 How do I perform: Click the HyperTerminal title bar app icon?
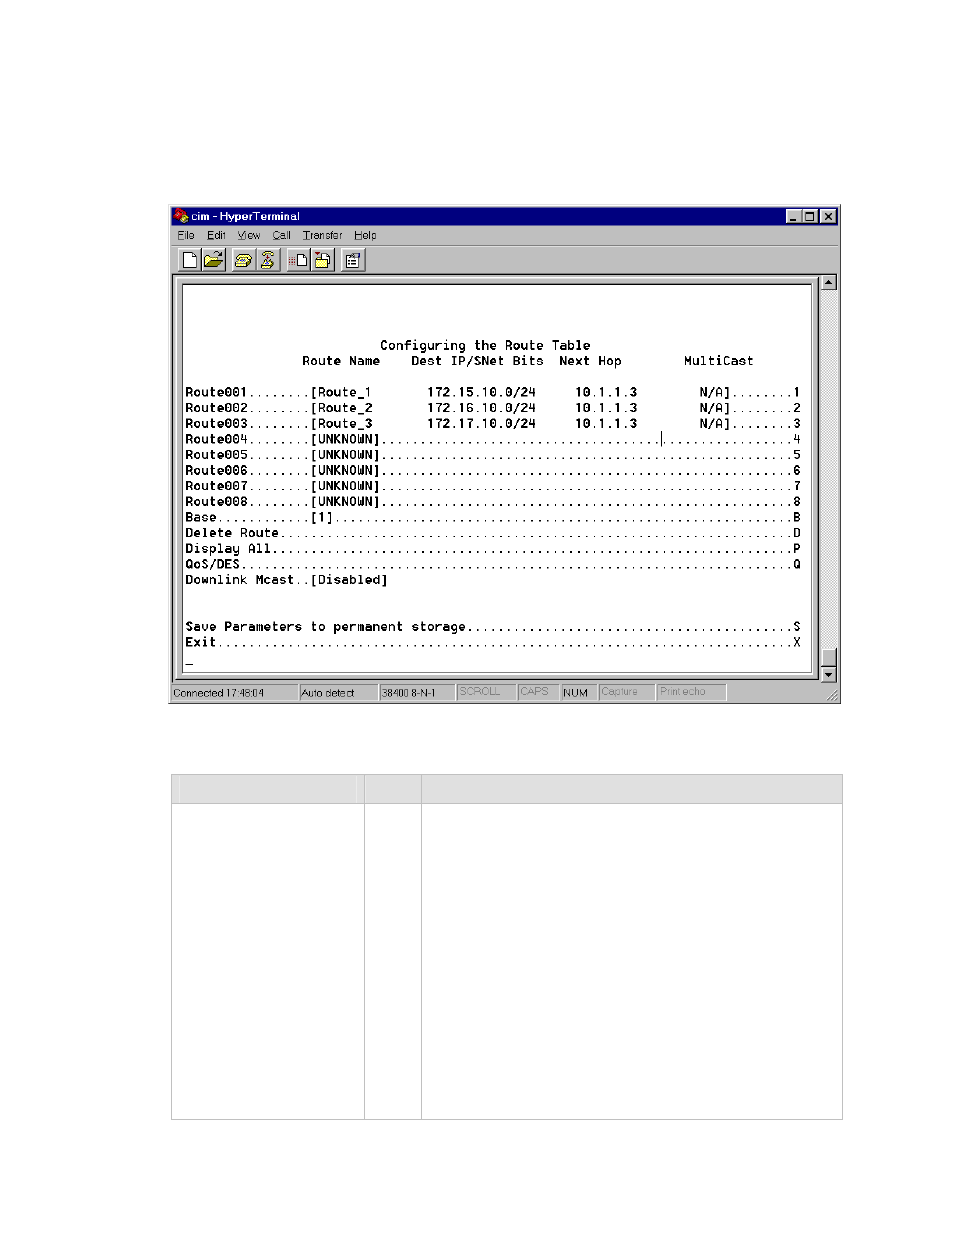tap(181, 216)
